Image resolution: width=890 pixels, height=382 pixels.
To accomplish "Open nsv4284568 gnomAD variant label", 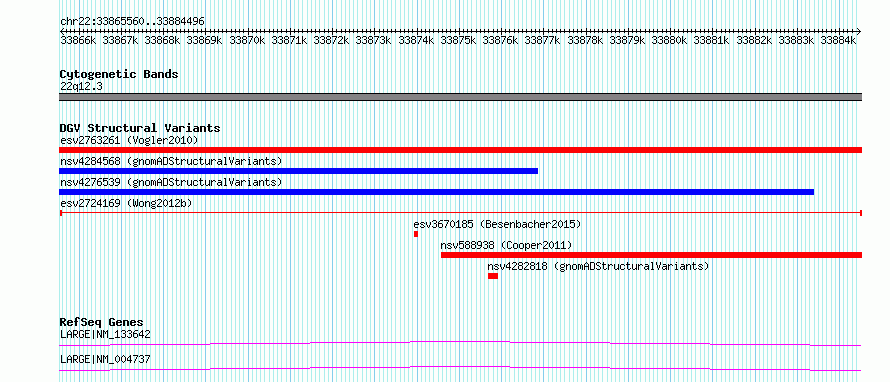I will click(171, 161).
